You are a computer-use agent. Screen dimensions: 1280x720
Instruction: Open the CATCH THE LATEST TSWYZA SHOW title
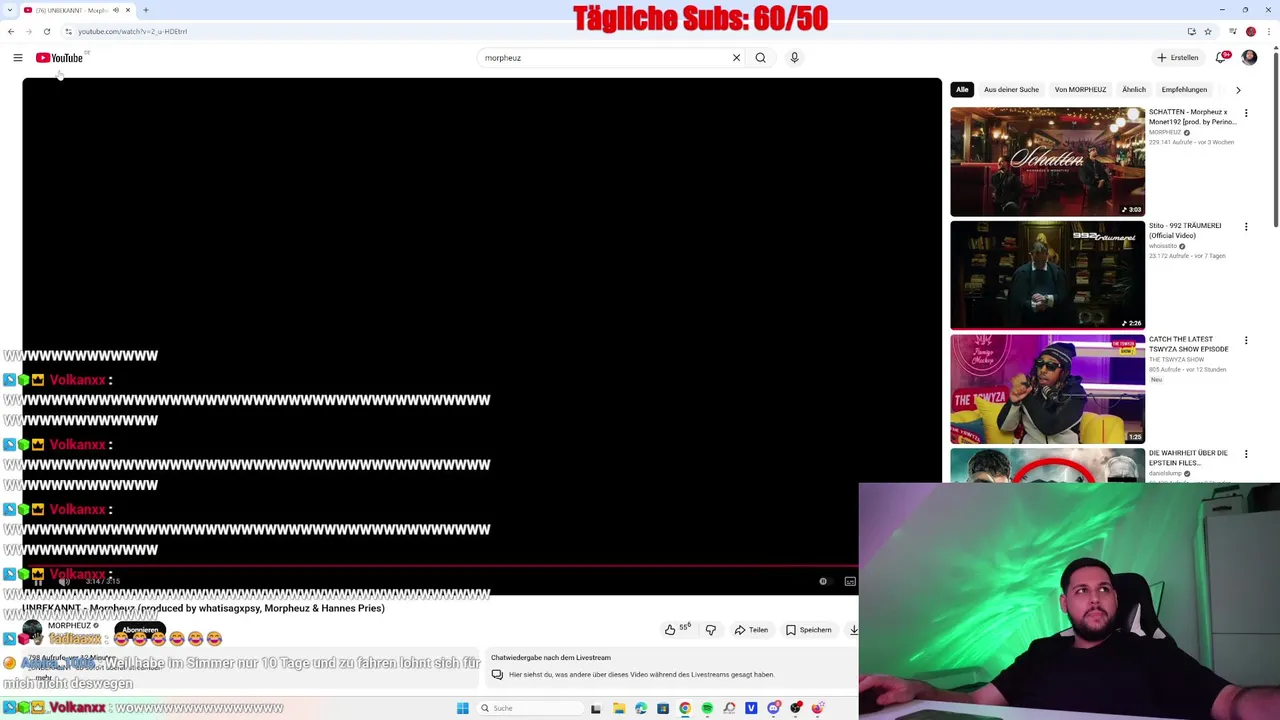point(1189,344)
